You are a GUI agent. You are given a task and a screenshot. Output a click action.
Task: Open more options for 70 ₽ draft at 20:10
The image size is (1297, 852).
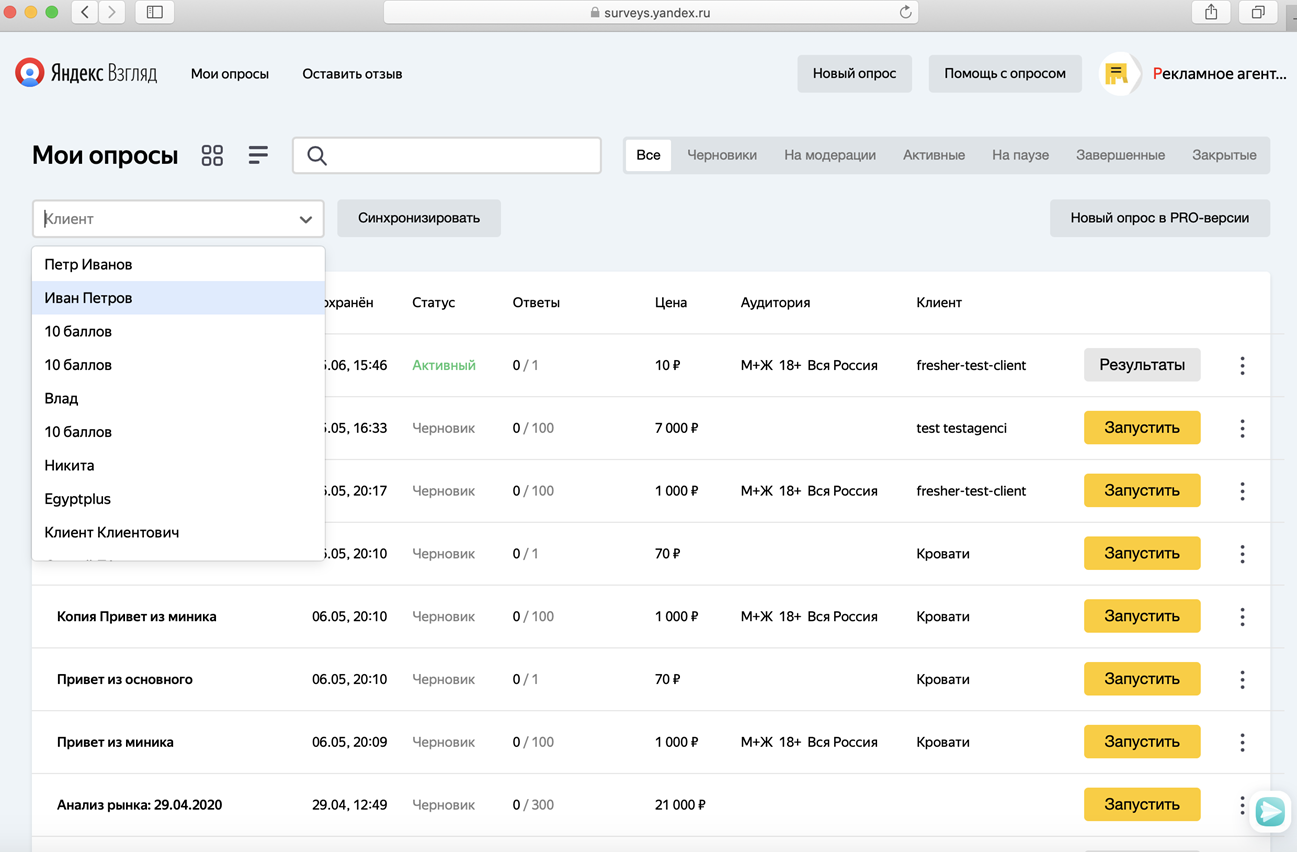click(1242, 554)
